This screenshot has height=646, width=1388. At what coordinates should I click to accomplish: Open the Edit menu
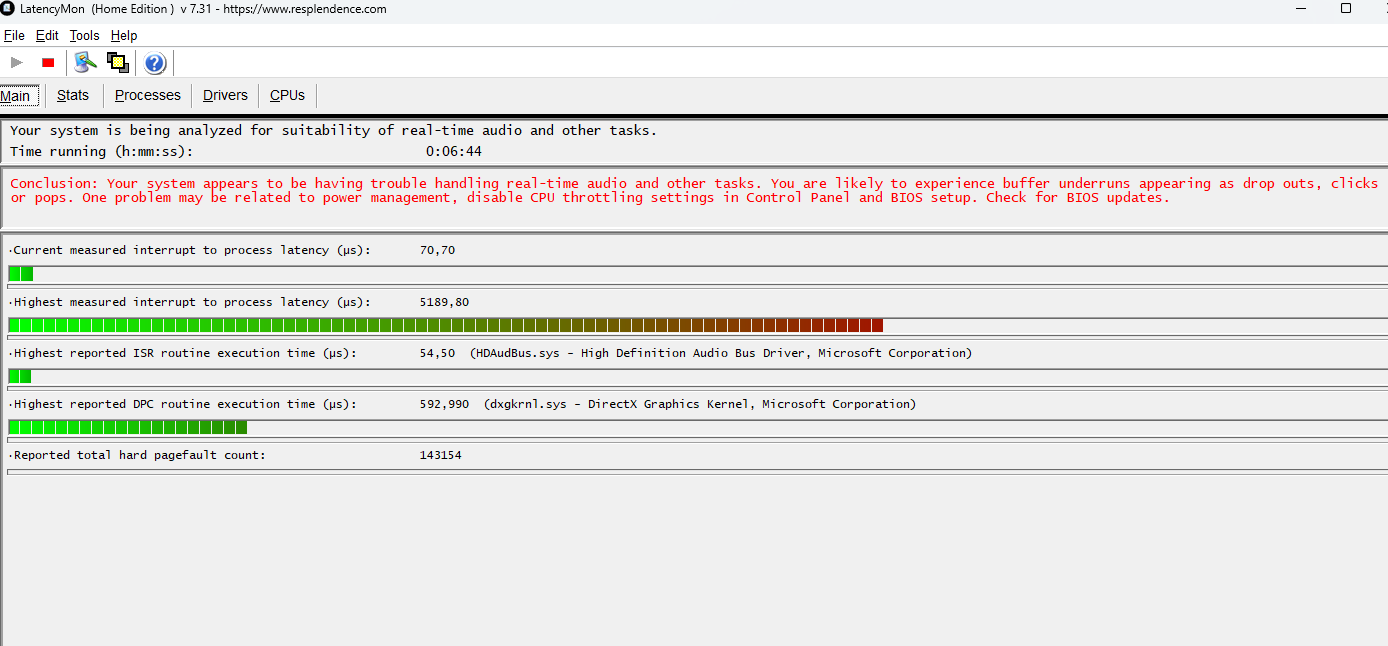[46, 35]
